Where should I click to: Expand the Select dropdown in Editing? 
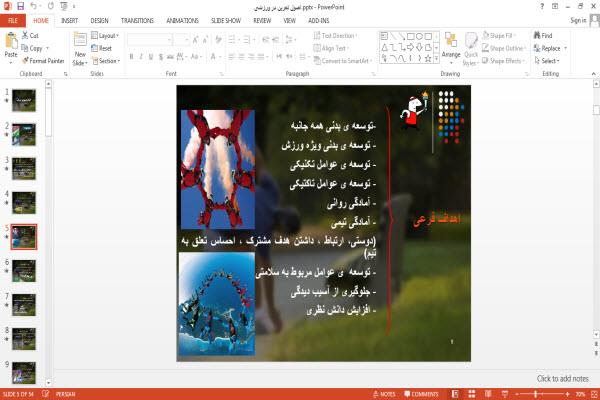pyautogui.click(x=547, y=61)
